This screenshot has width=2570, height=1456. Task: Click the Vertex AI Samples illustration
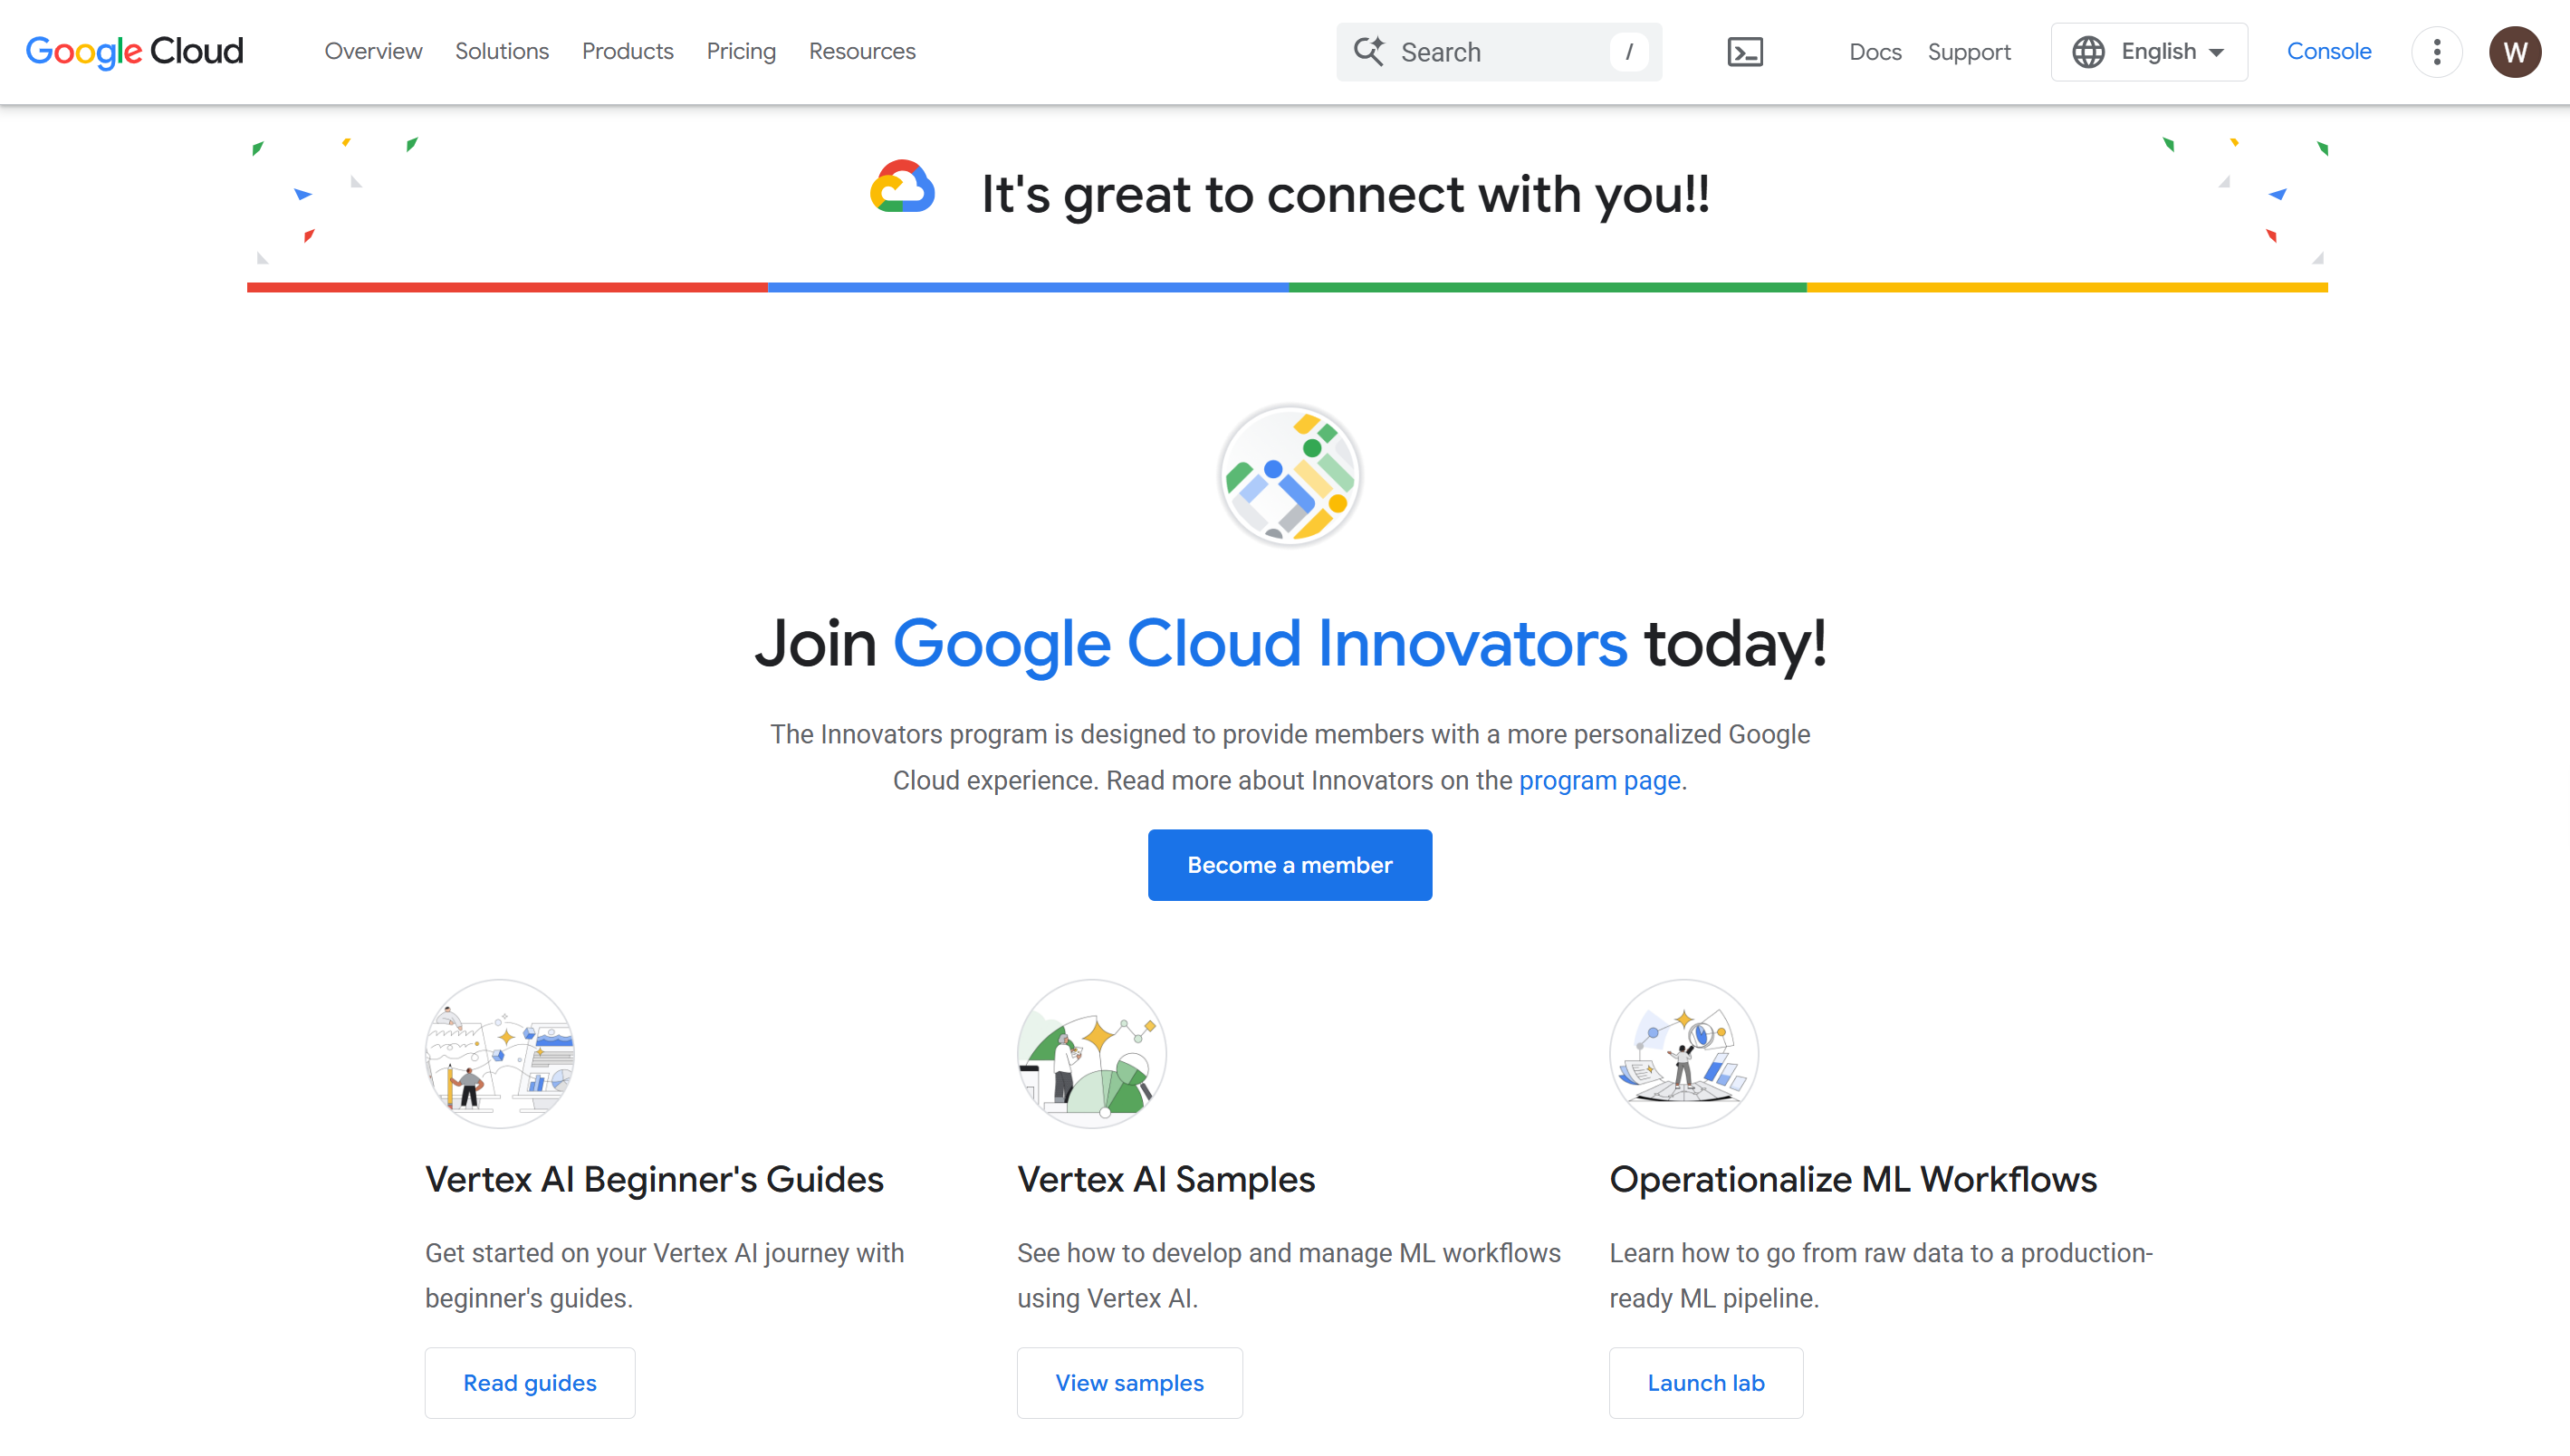(x=1092, y=1054)
